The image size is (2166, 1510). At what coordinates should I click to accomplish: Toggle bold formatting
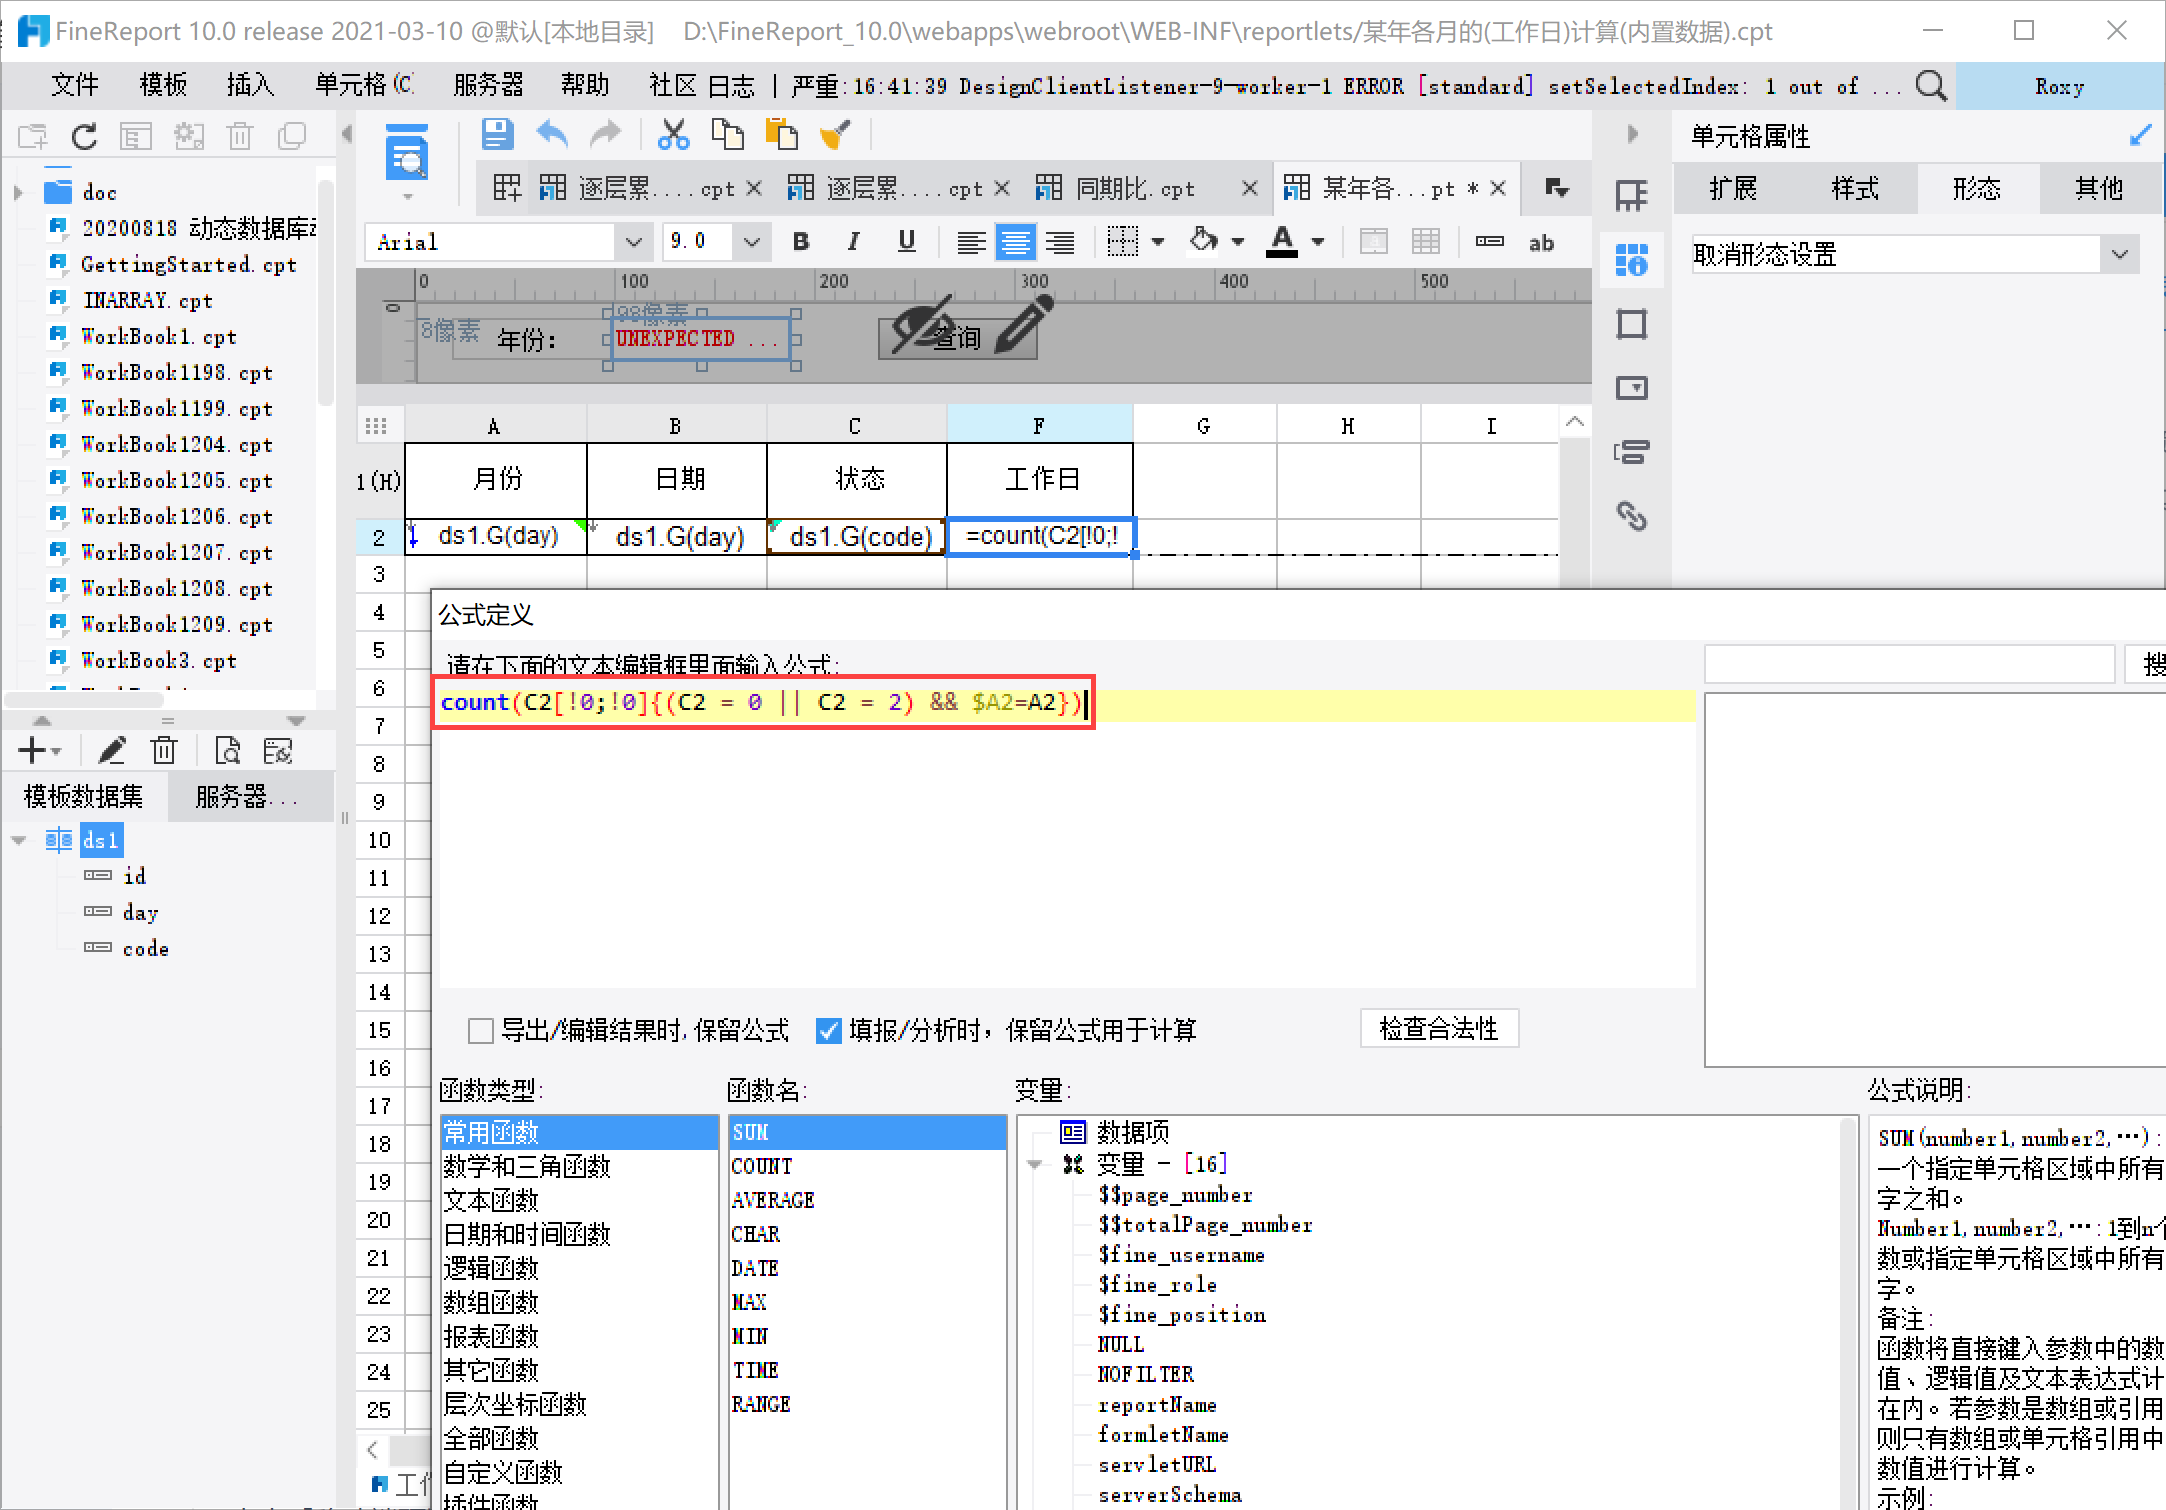click(x=800, y=242)
